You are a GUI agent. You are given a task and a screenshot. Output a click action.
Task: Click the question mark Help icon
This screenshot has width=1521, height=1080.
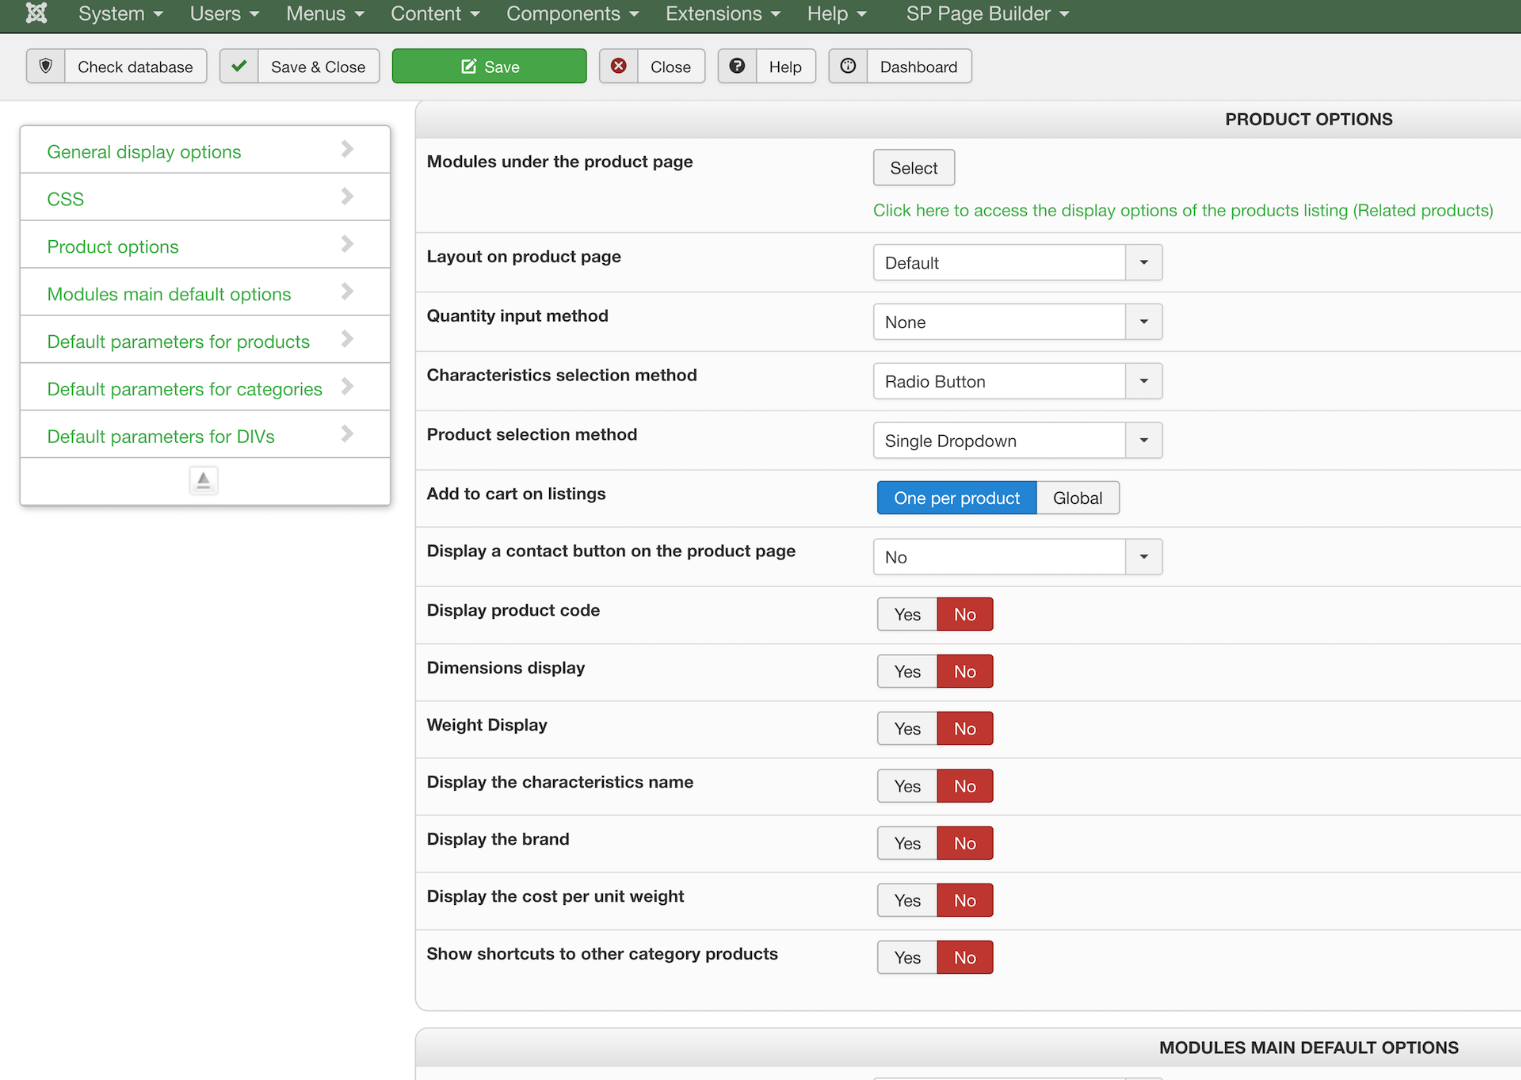click(x=737, y=66)
